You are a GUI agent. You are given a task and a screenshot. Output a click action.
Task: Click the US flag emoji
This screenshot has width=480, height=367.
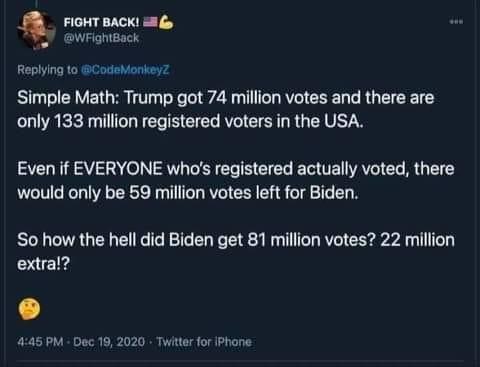tap(150, 22)
